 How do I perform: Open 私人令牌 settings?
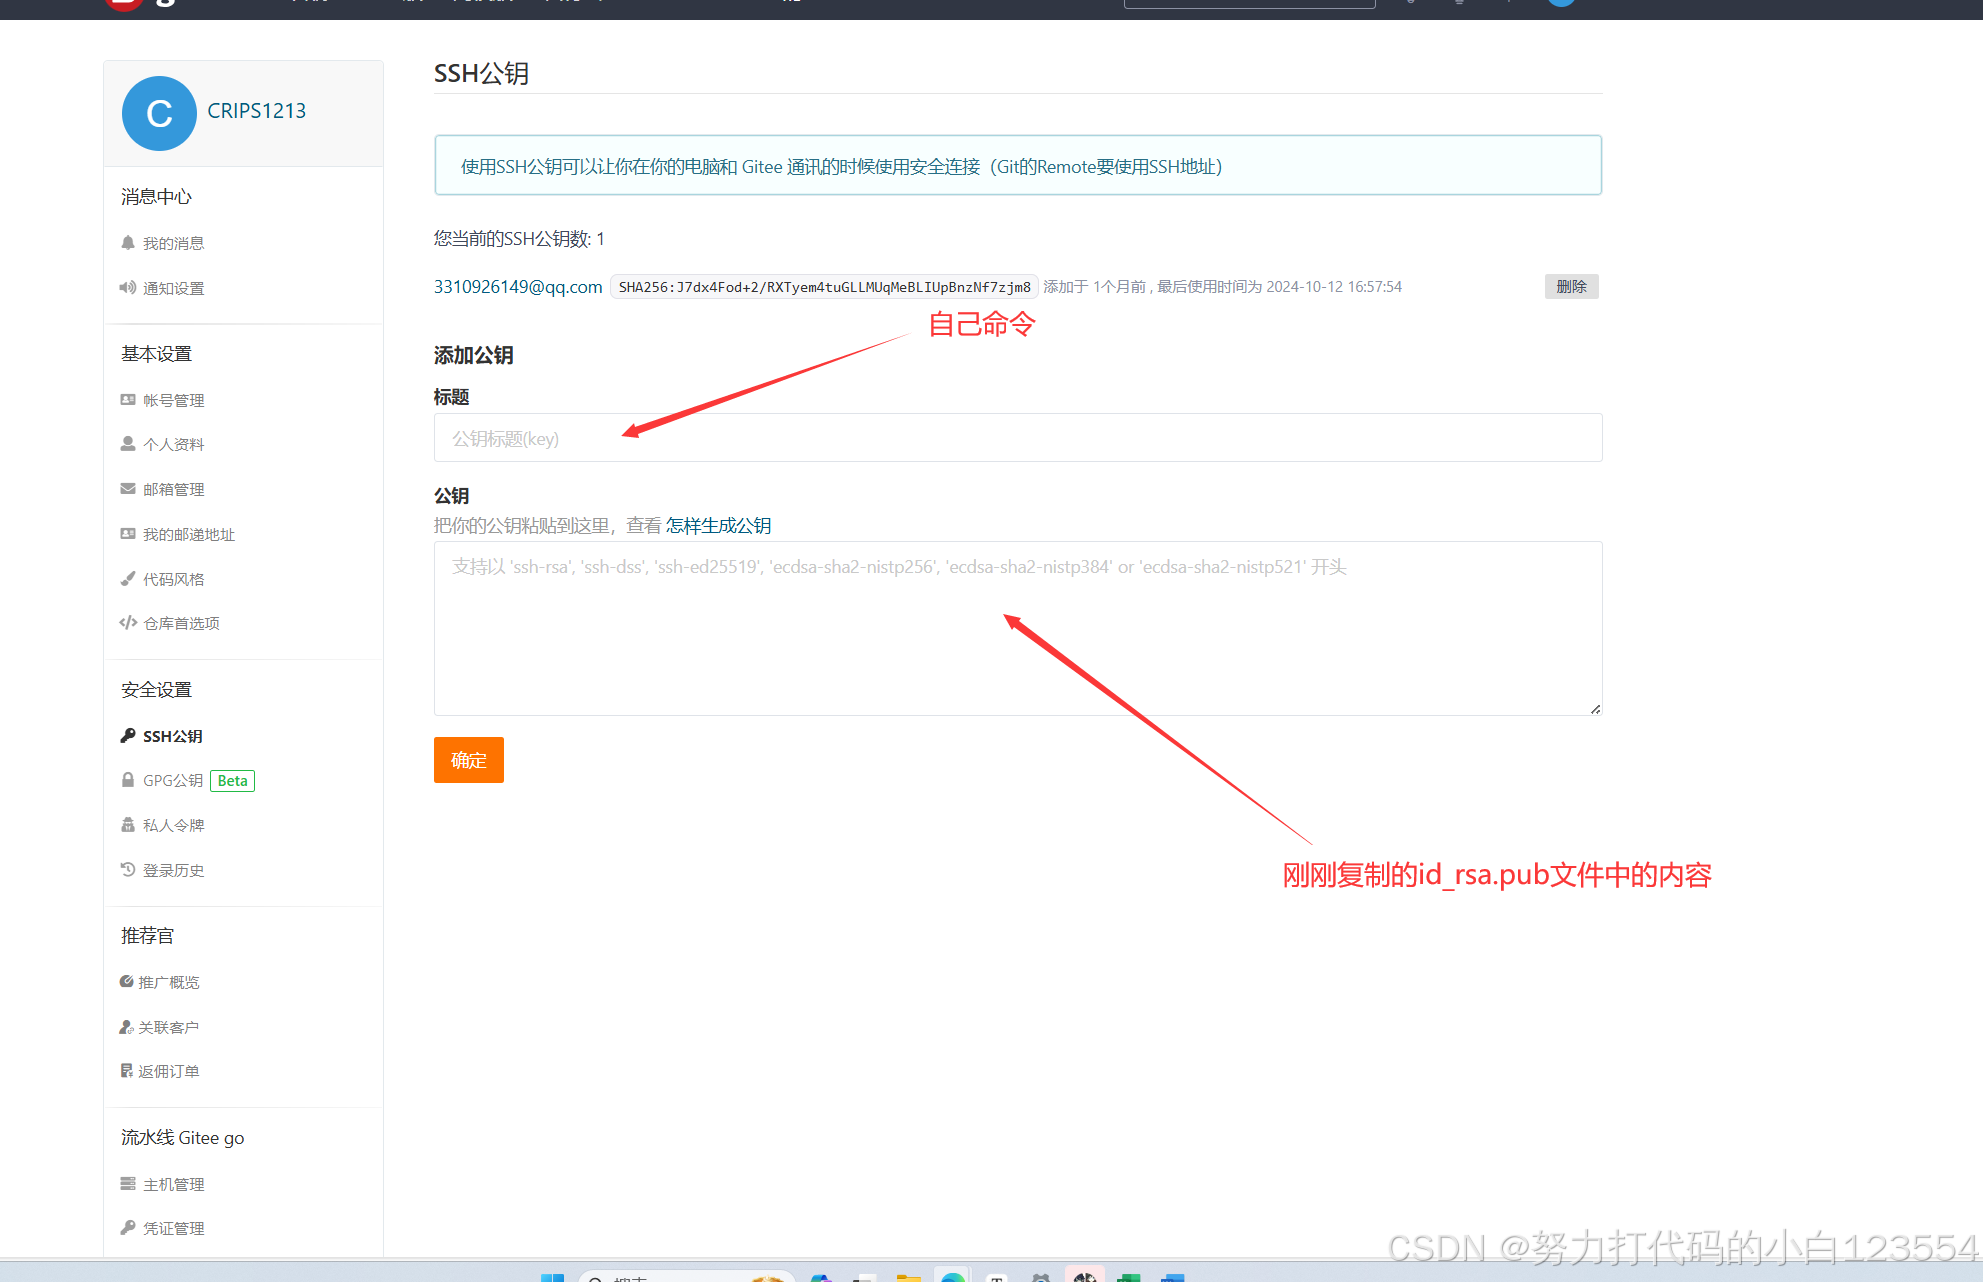(173, 824)
